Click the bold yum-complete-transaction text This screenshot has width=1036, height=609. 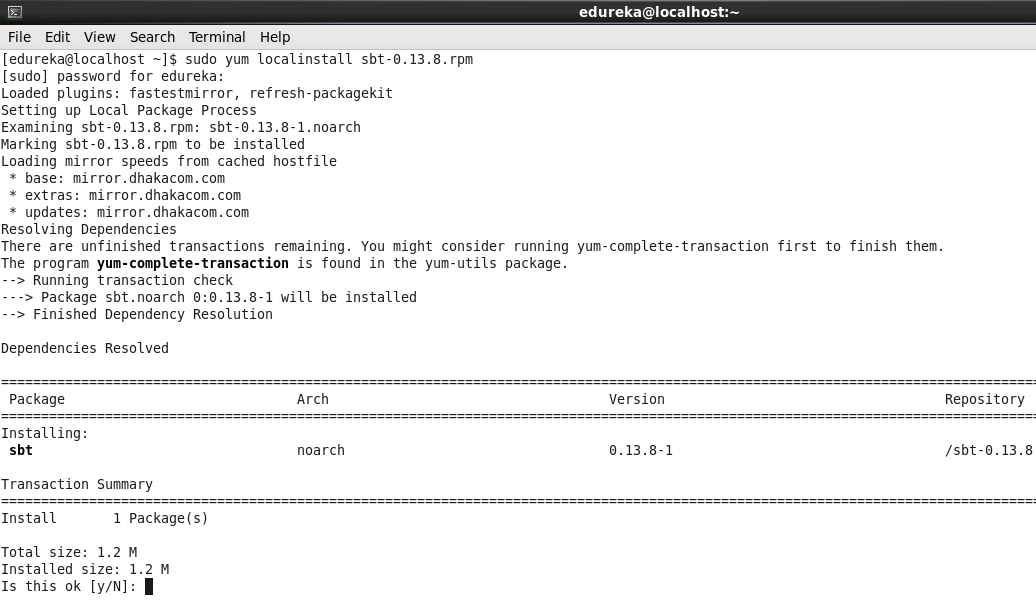(192, 263)
